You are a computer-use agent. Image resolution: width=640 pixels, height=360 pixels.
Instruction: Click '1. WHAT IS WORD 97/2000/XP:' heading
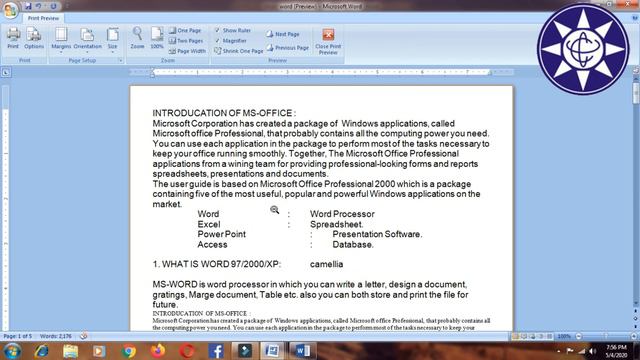pos(217,264)
